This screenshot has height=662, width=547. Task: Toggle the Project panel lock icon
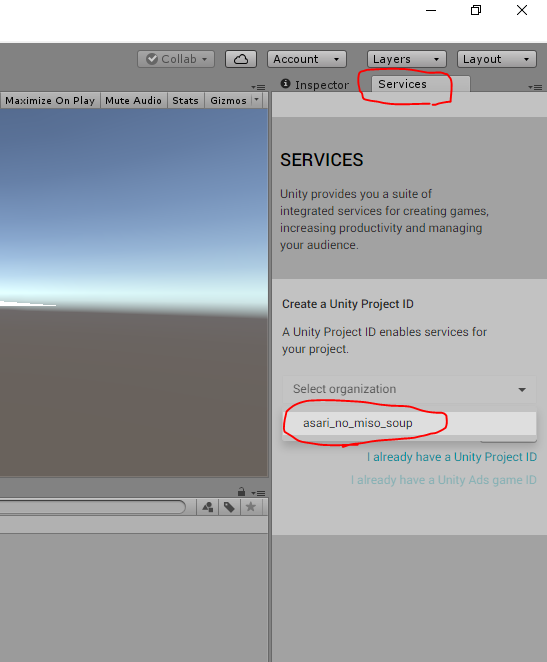click(x=241, y=491)
